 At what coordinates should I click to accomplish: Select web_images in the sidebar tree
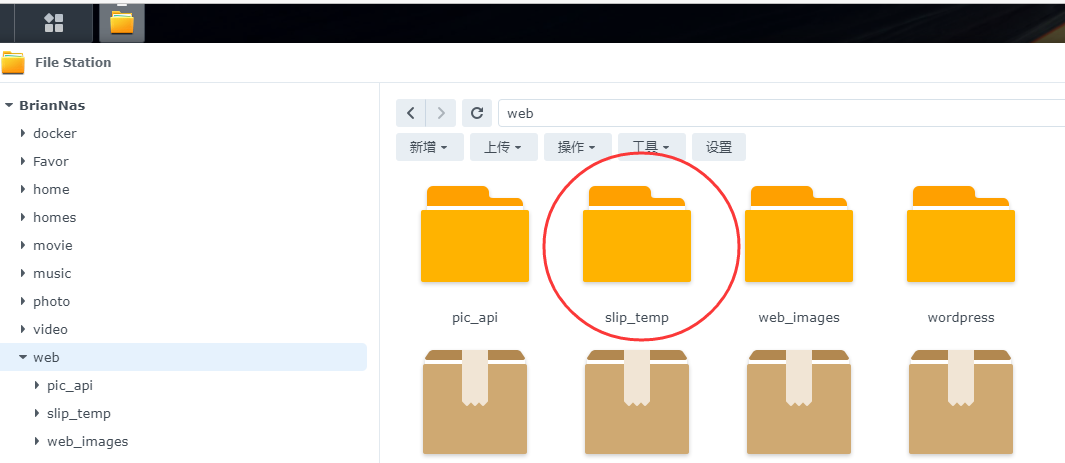click(x=88, y=441)
